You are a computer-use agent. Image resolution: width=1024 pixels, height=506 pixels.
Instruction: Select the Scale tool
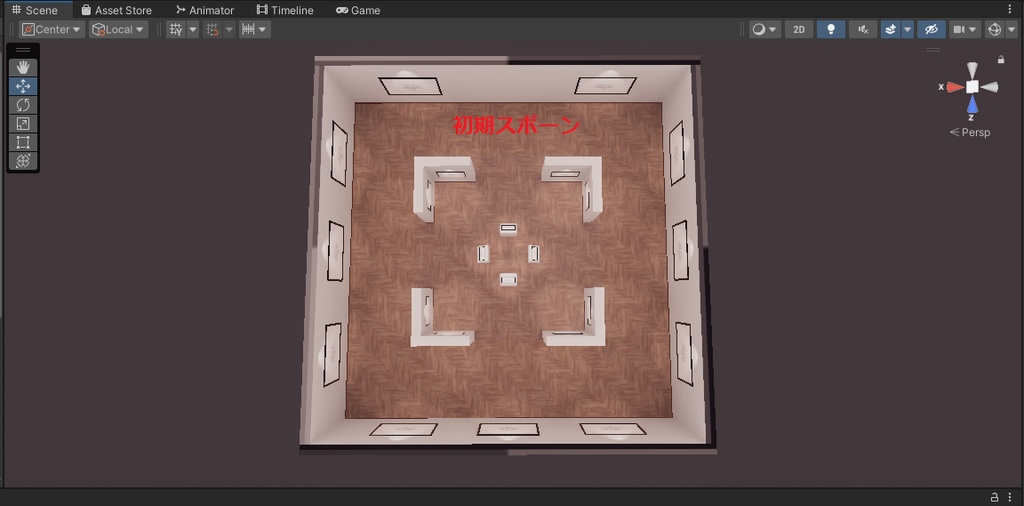tap(23, 123)
